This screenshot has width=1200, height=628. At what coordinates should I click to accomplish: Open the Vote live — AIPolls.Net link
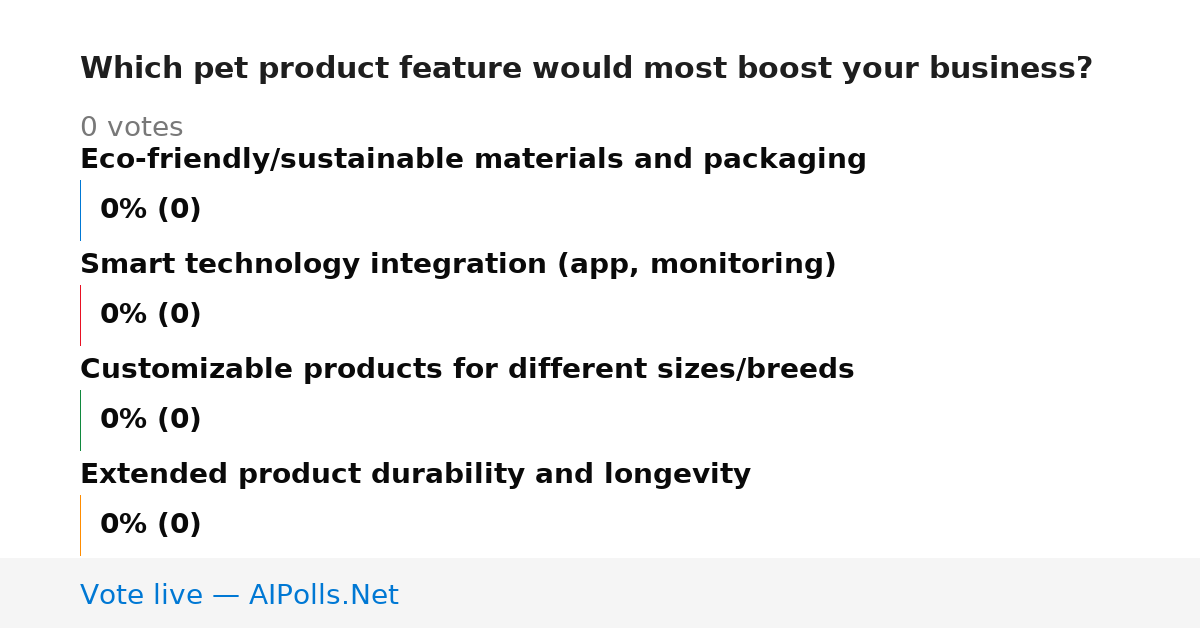click(239, 595)
